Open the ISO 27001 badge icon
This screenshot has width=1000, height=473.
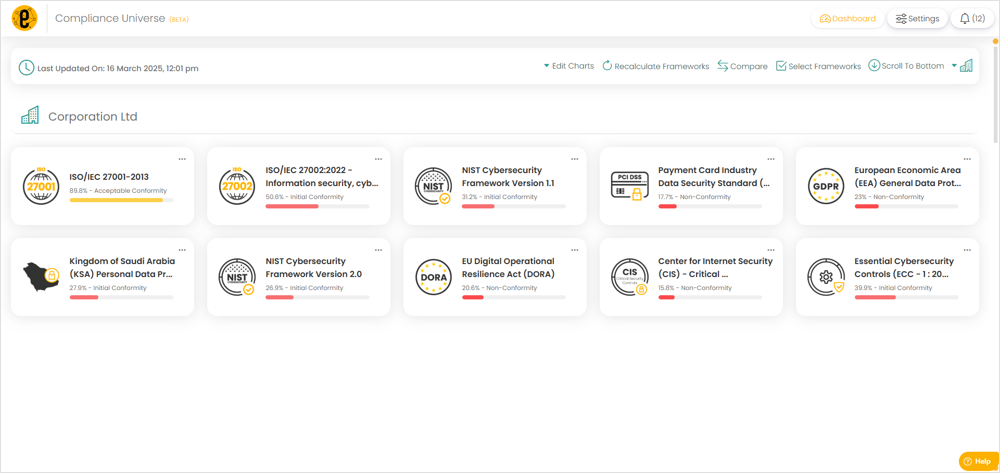click(41, 186)
